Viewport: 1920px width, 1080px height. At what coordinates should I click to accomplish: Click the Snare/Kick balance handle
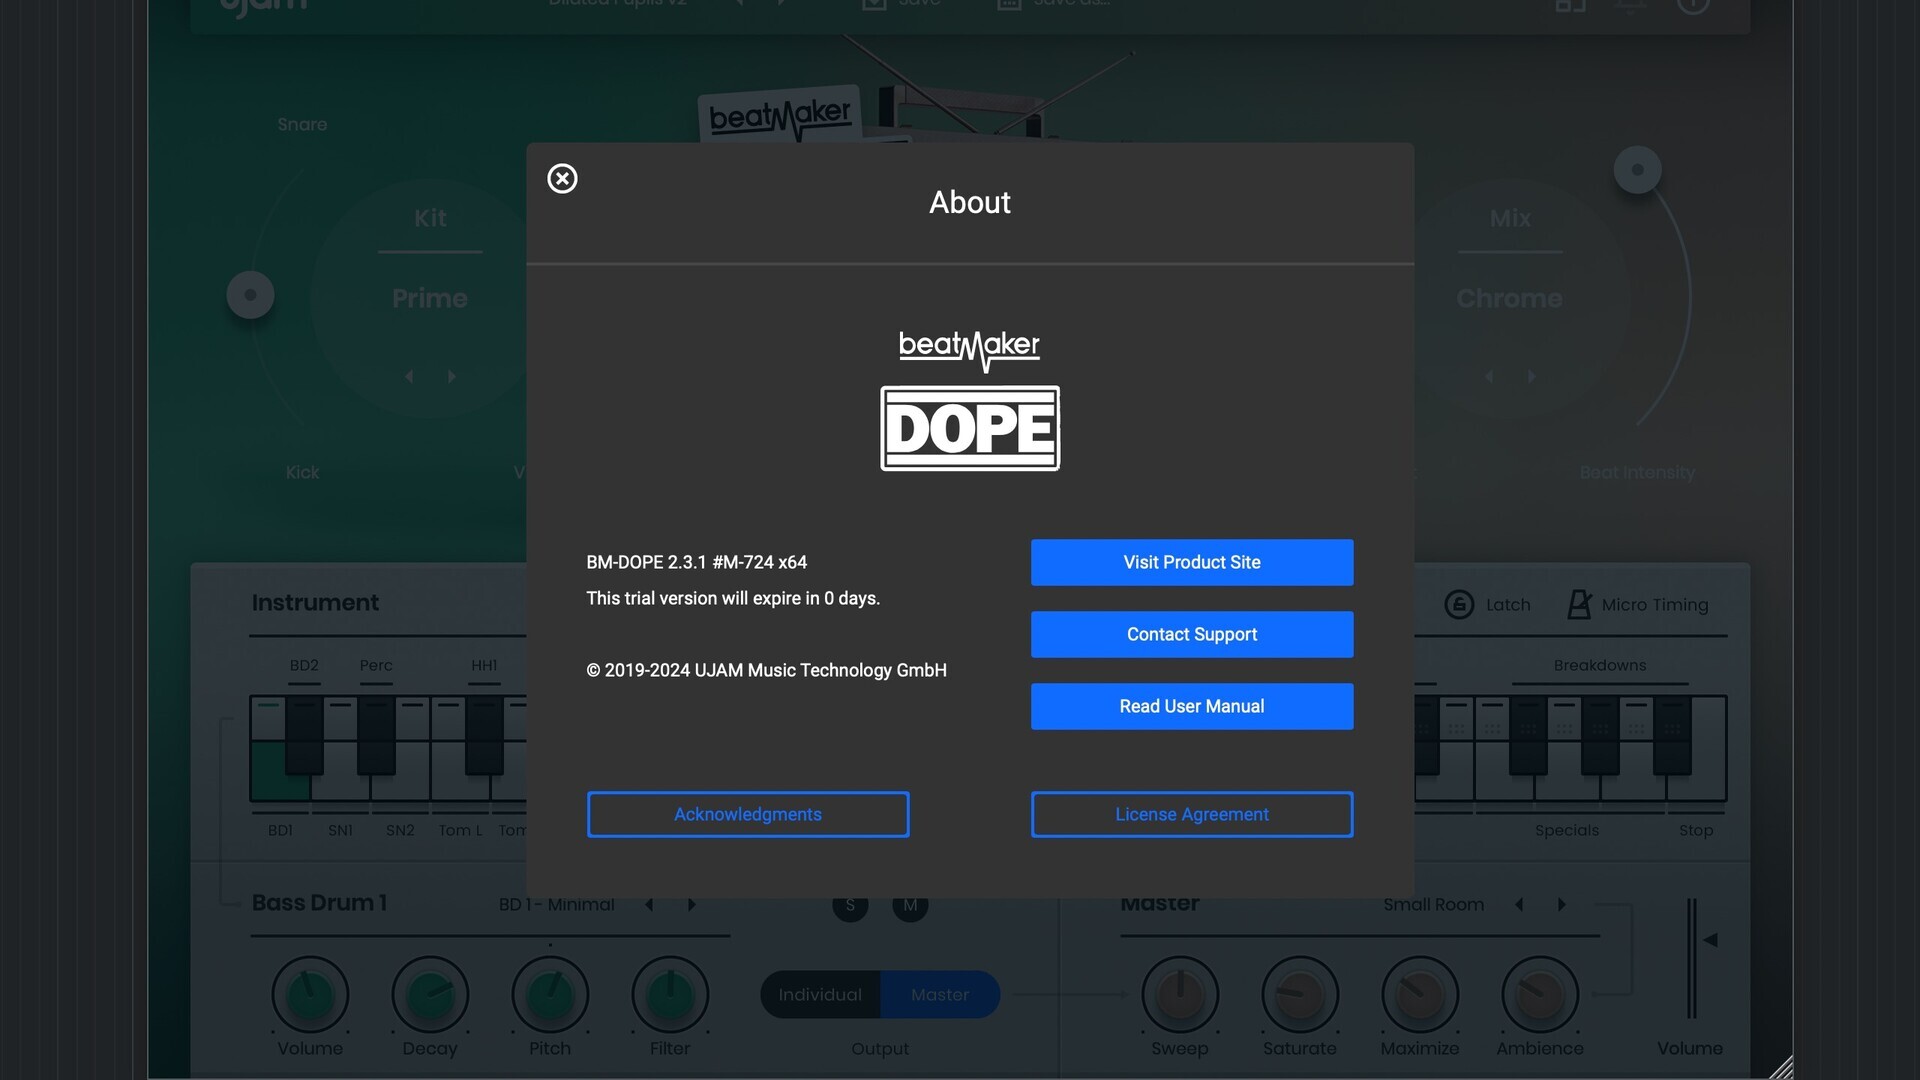[x=250, y=295]
